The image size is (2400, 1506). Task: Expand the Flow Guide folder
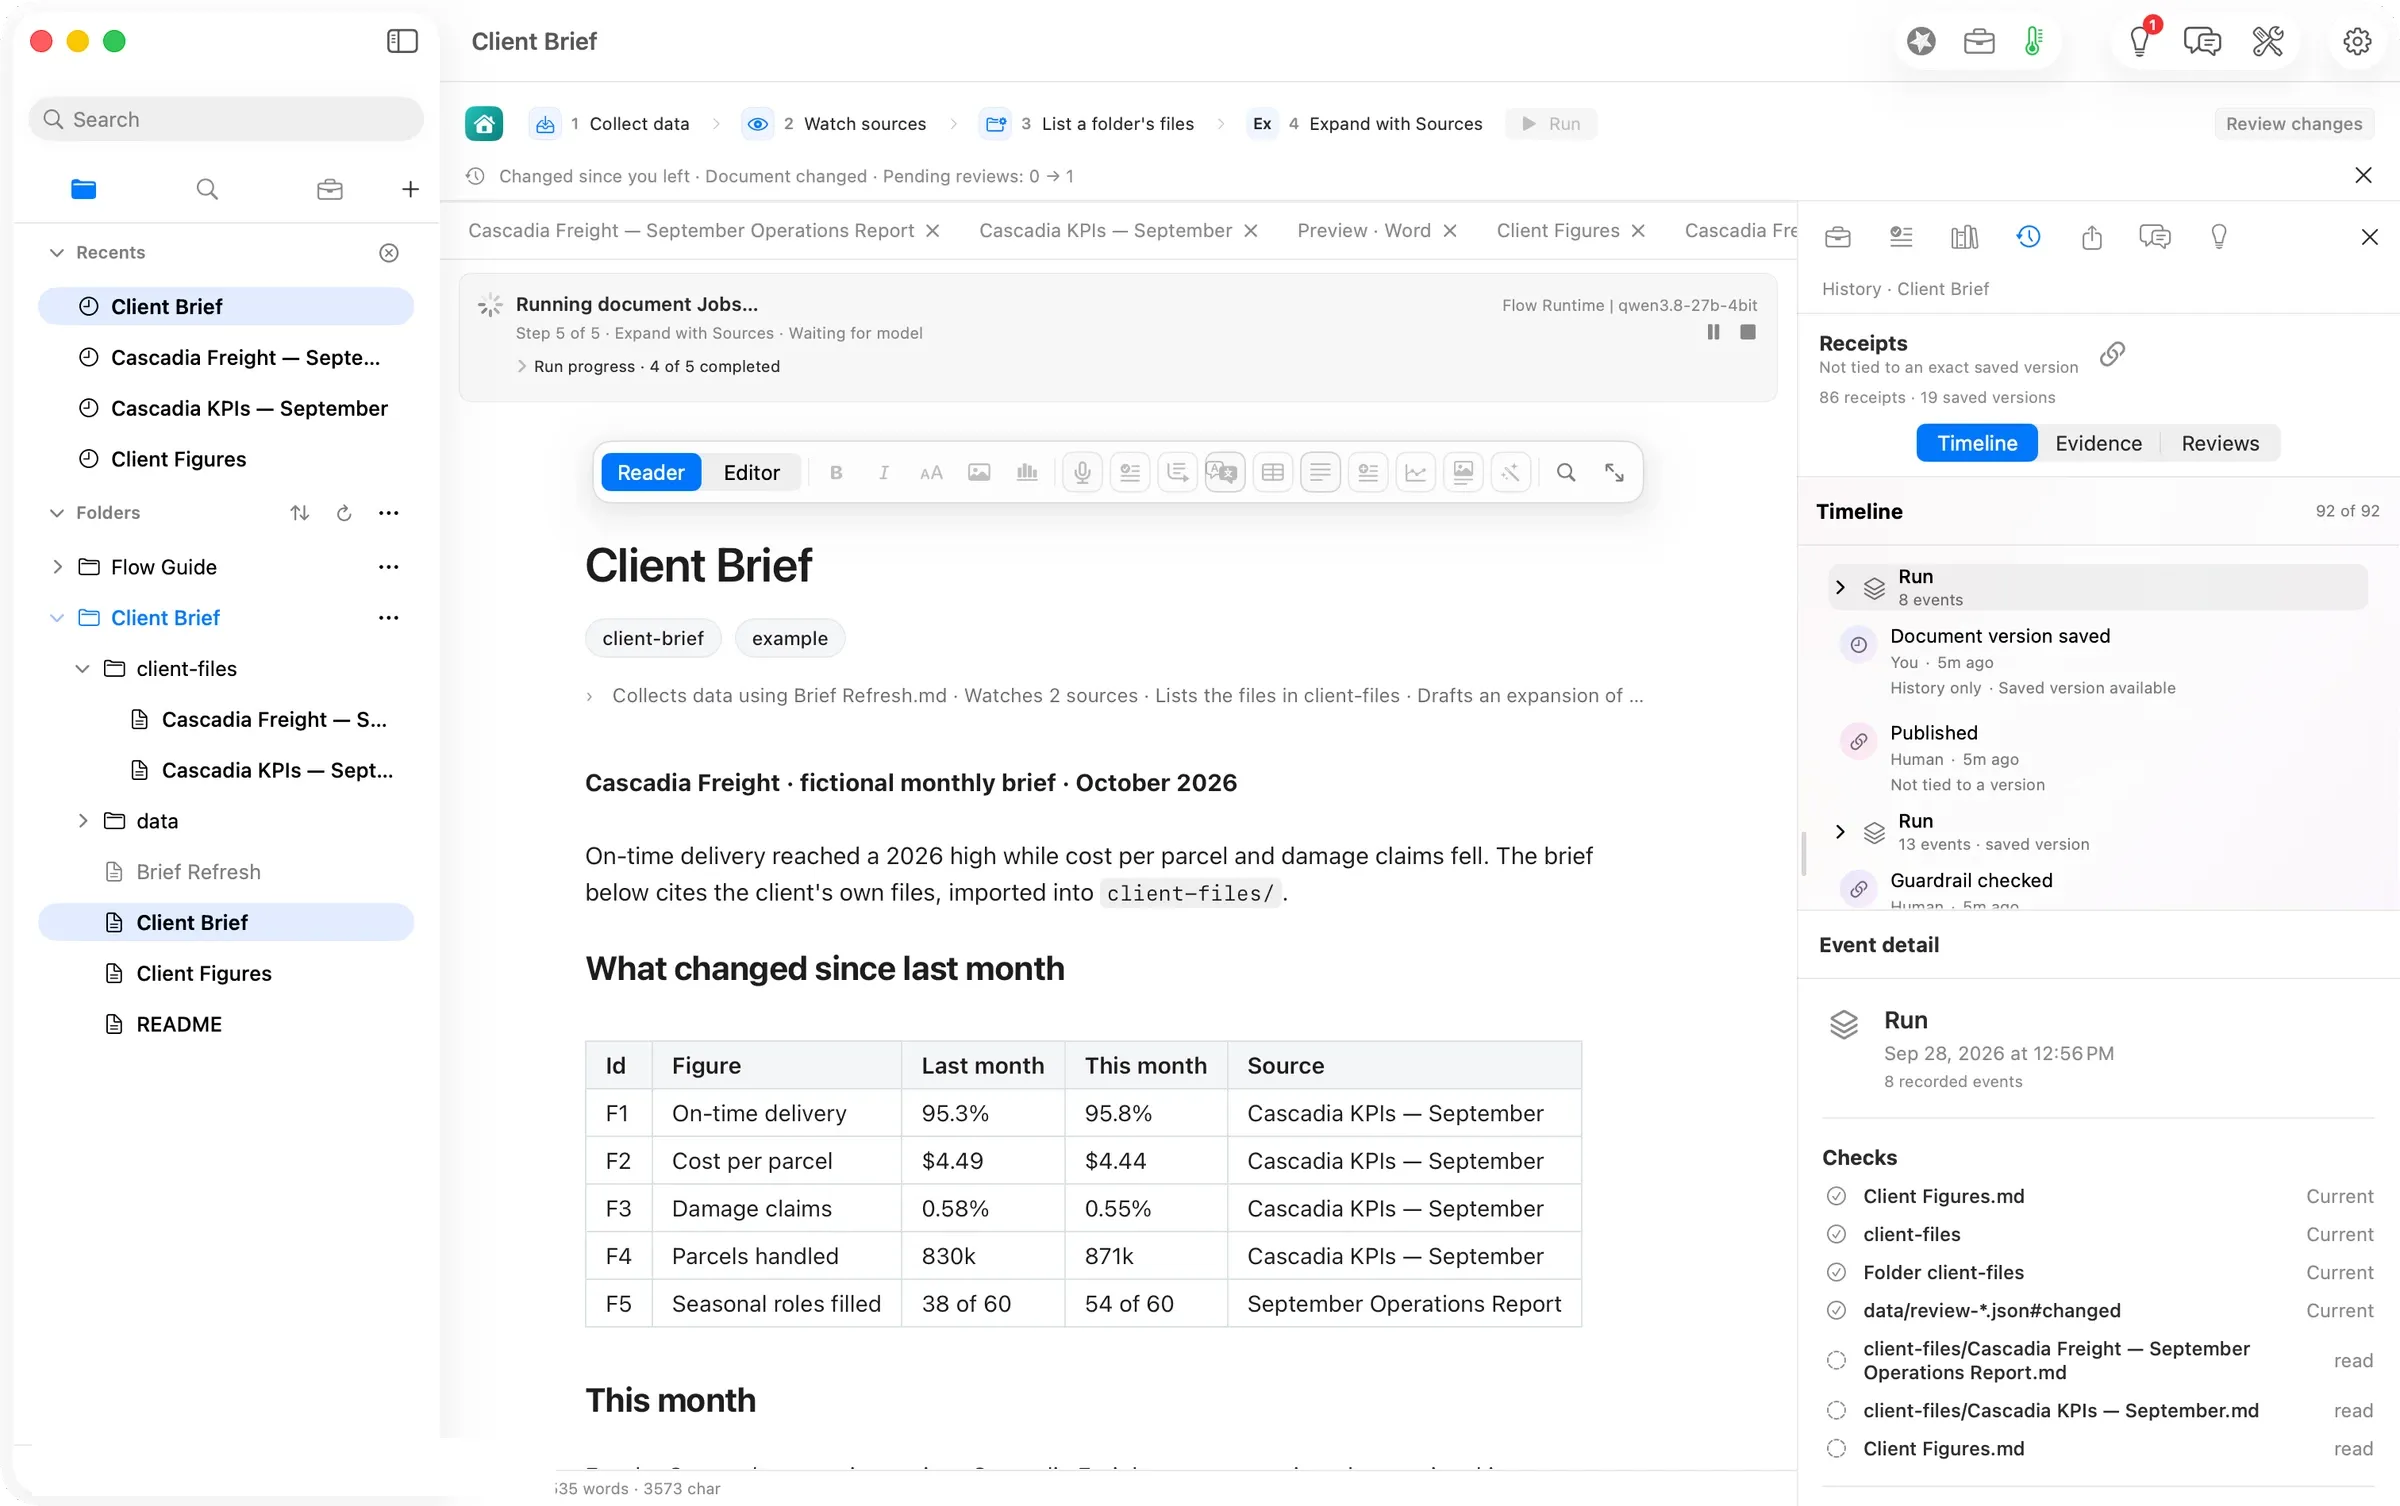(x=57, y=567)
